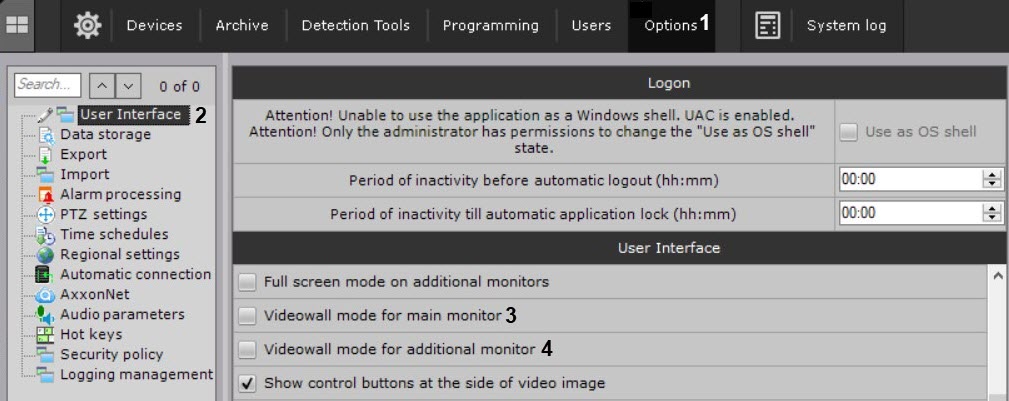1009x401 pixels.
Task: Click the User Interface panel scrollbar
Action: click(x=997, y=330)
